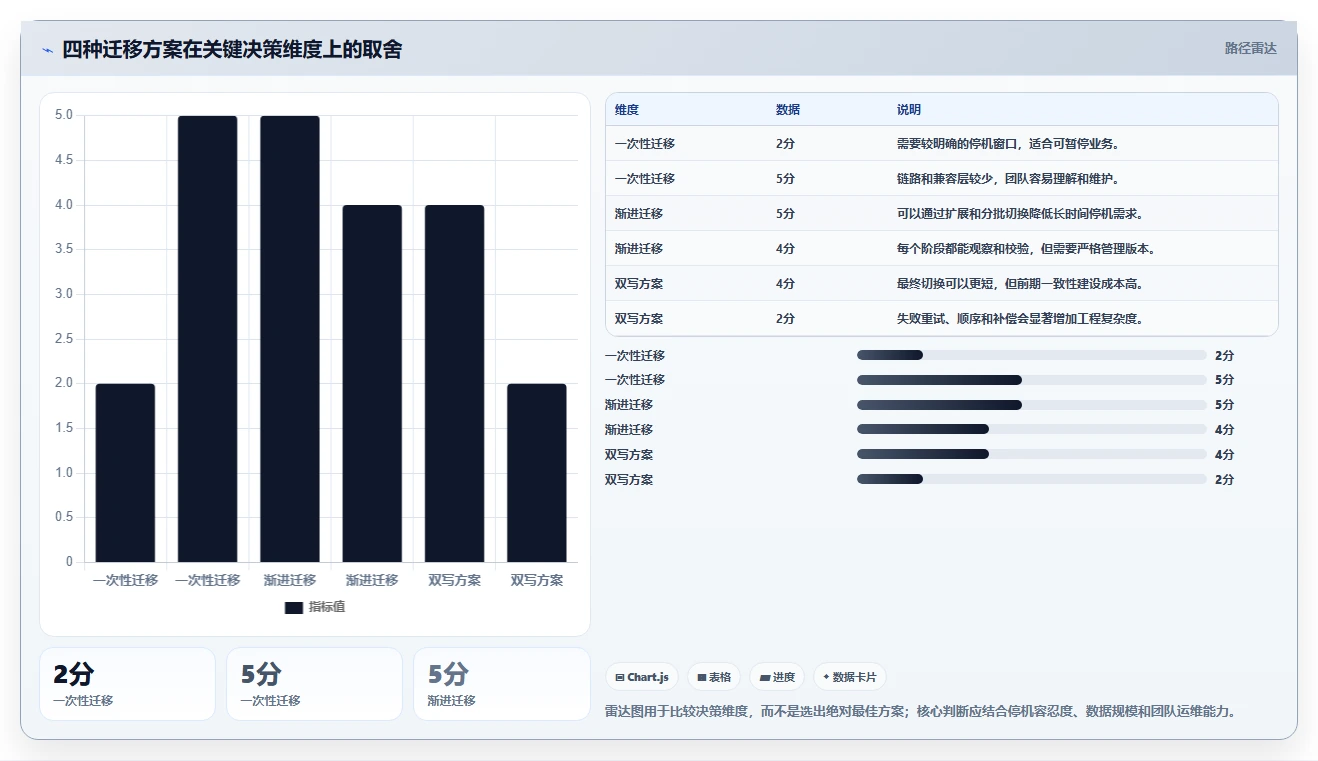Click 4分 in the 严格管理版本 table row

(785, 248)
